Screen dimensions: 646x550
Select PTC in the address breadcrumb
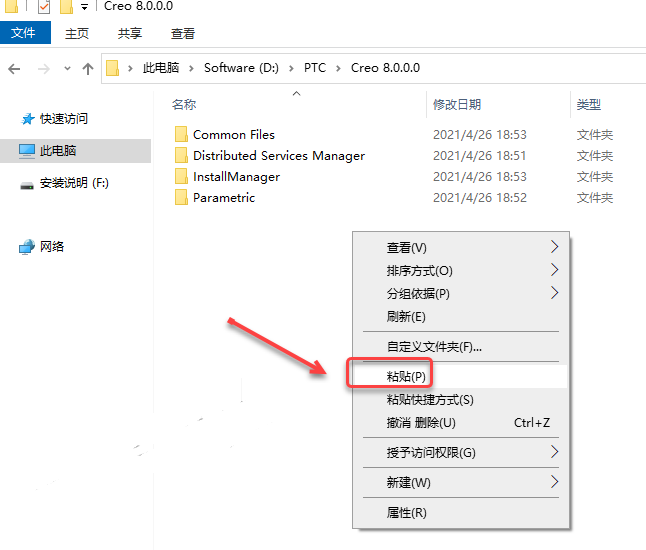click(315, 68)
